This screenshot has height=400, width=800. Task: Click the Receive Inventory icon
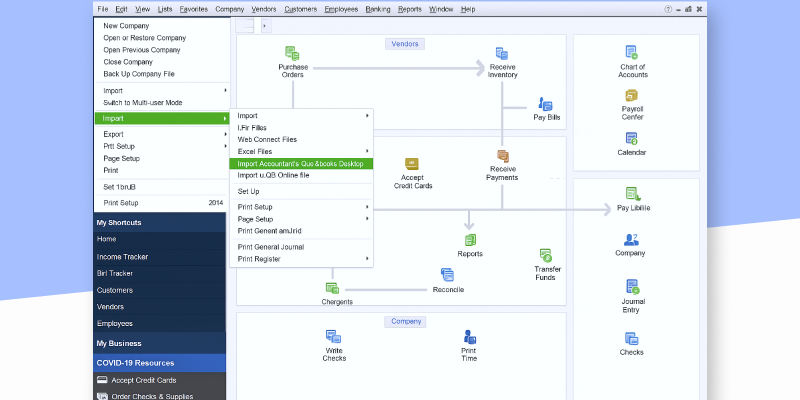click(502, 54)
